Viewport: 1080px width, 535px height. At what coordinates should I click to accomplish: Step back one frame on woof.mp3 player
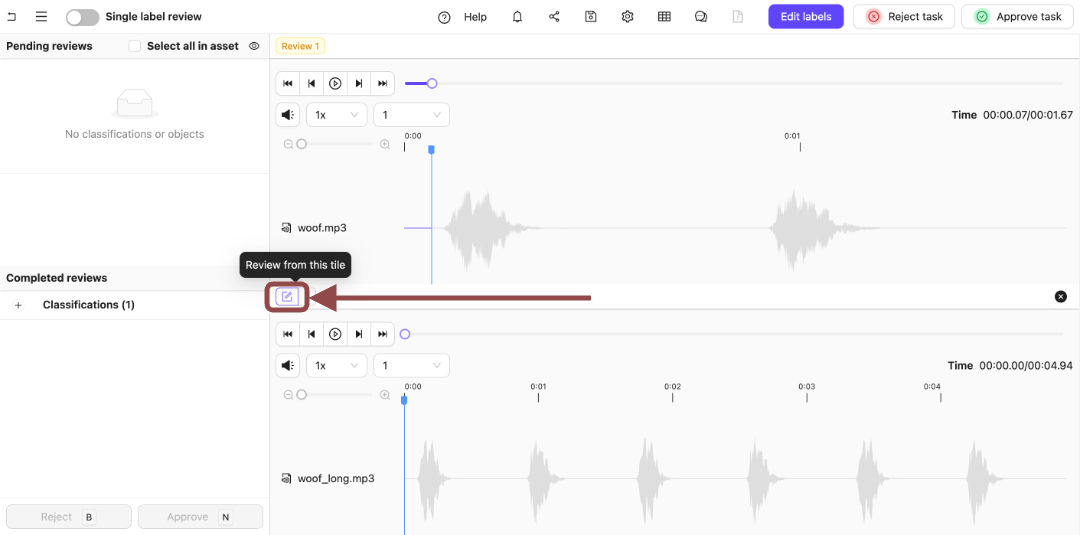pyautogui.click(x=311, y=83)
